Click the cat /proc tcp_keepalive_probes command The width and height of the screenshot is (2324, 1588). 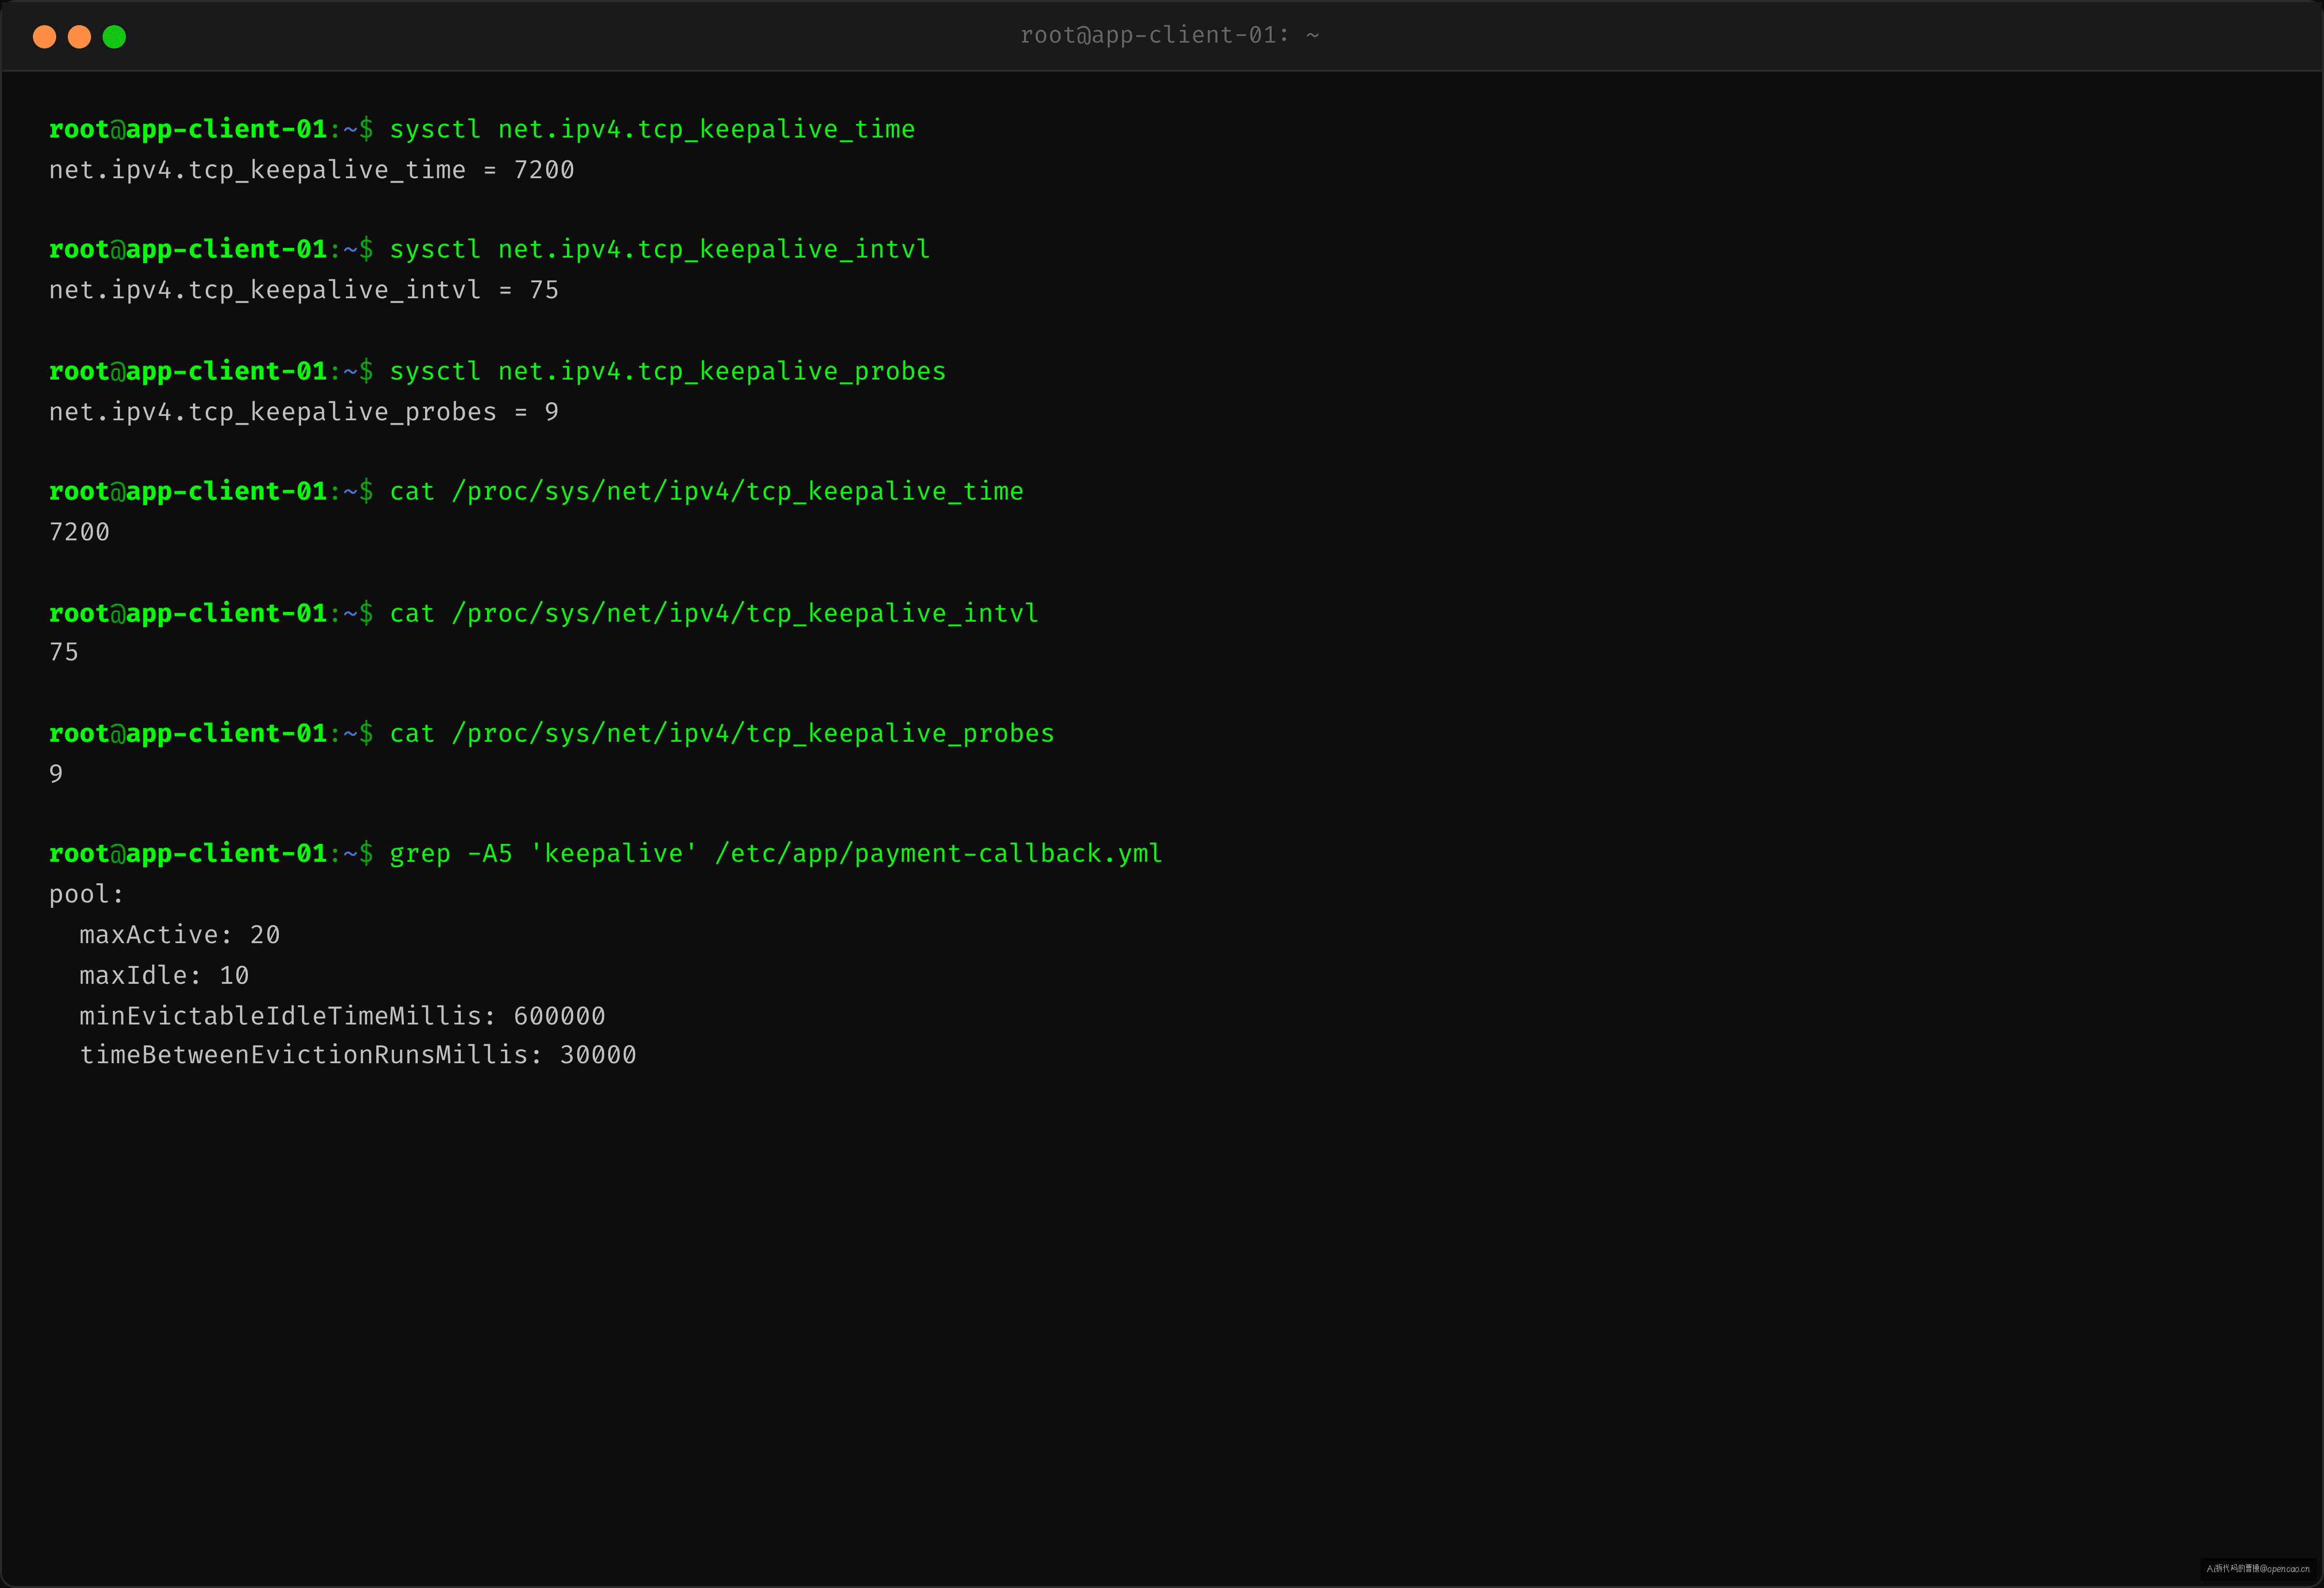(x=722, y=734)
